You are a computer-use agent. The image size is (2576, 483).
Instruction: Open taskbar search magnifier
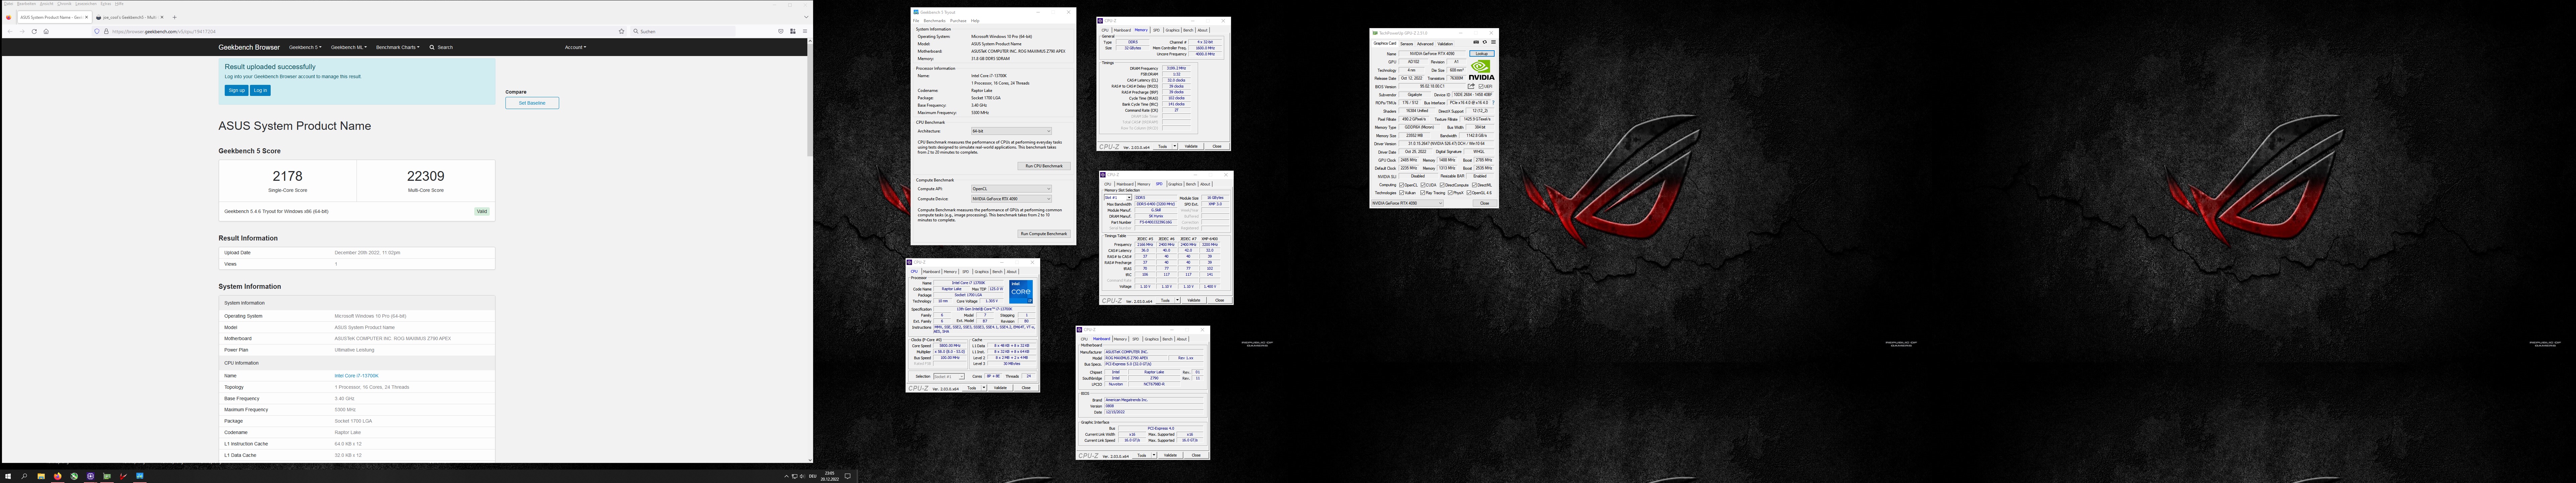tap(24, 476)
